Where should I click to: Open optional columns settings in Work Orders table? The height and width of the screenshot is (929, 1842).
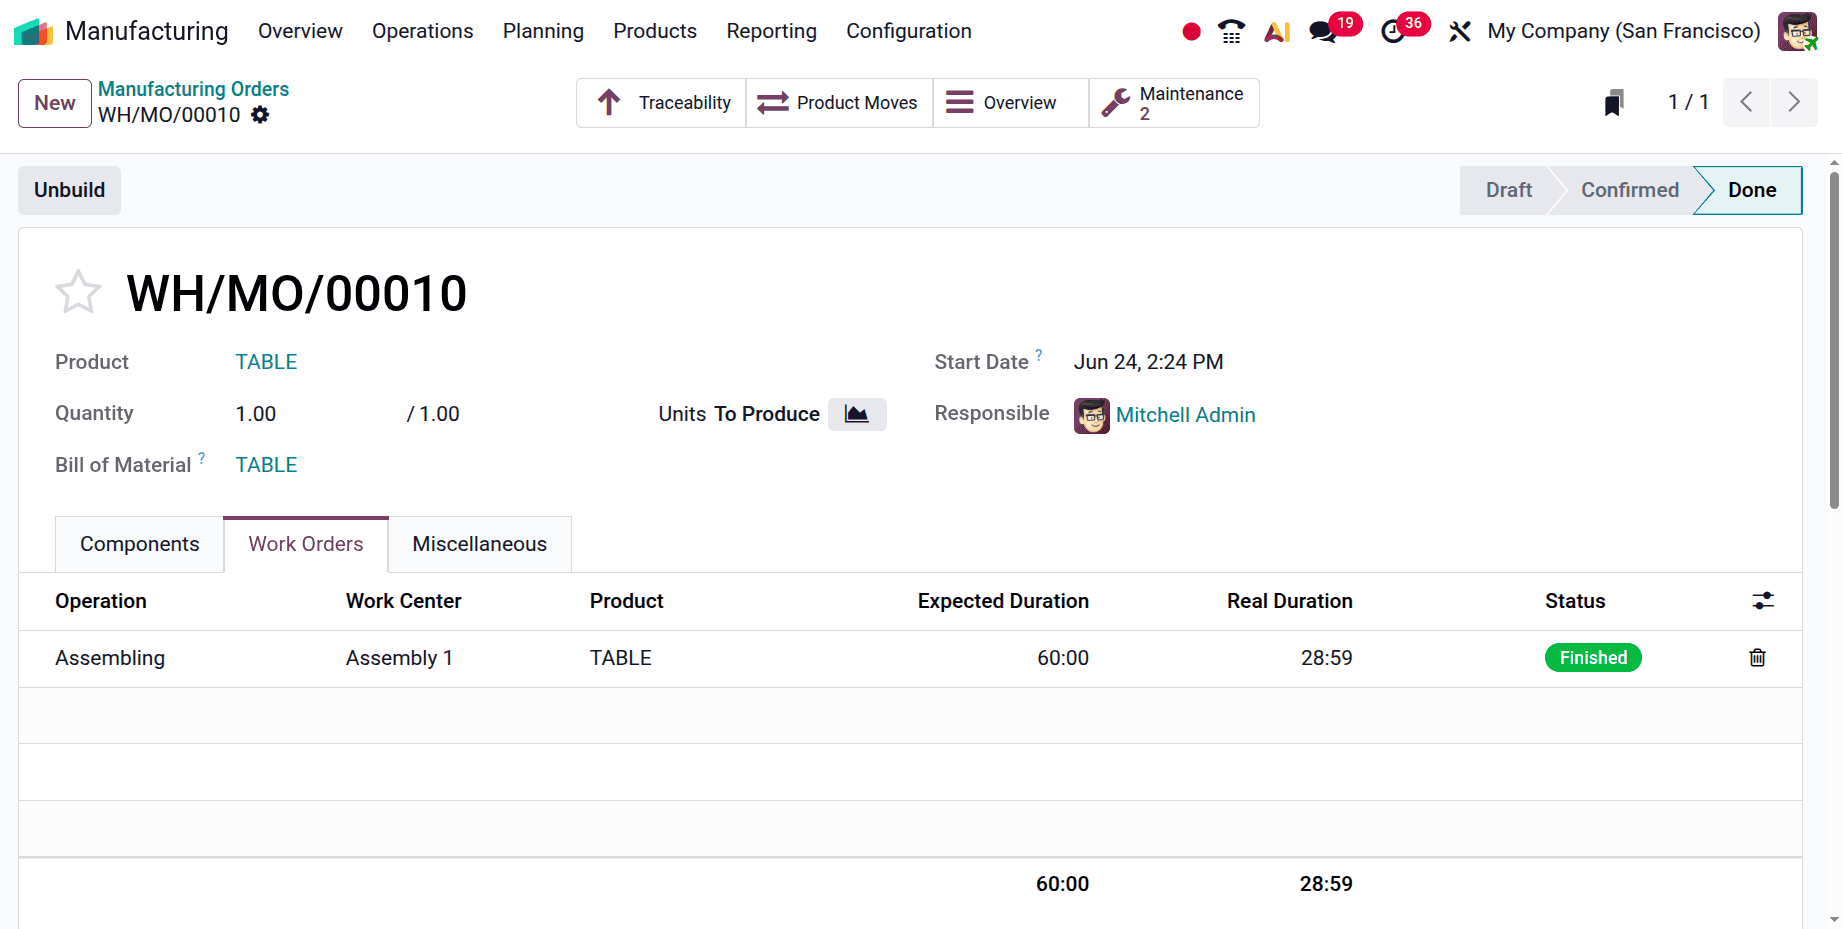[x=1763, y=601]
